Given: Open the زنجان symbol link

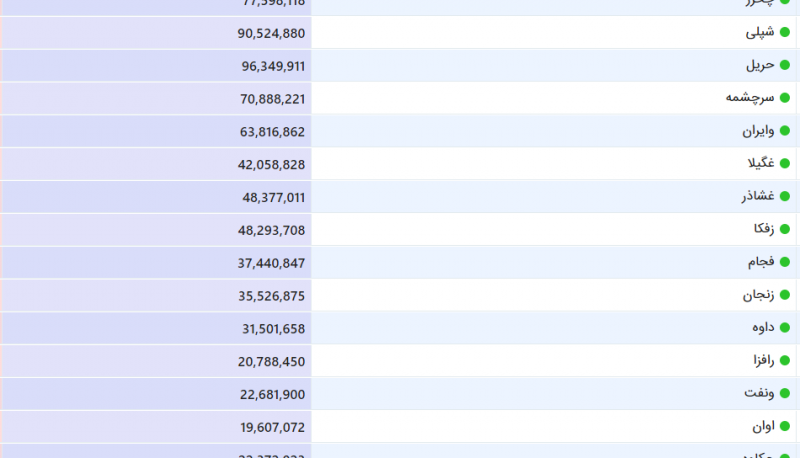Looking at the screenshot, I should click(x=758, y=295).
